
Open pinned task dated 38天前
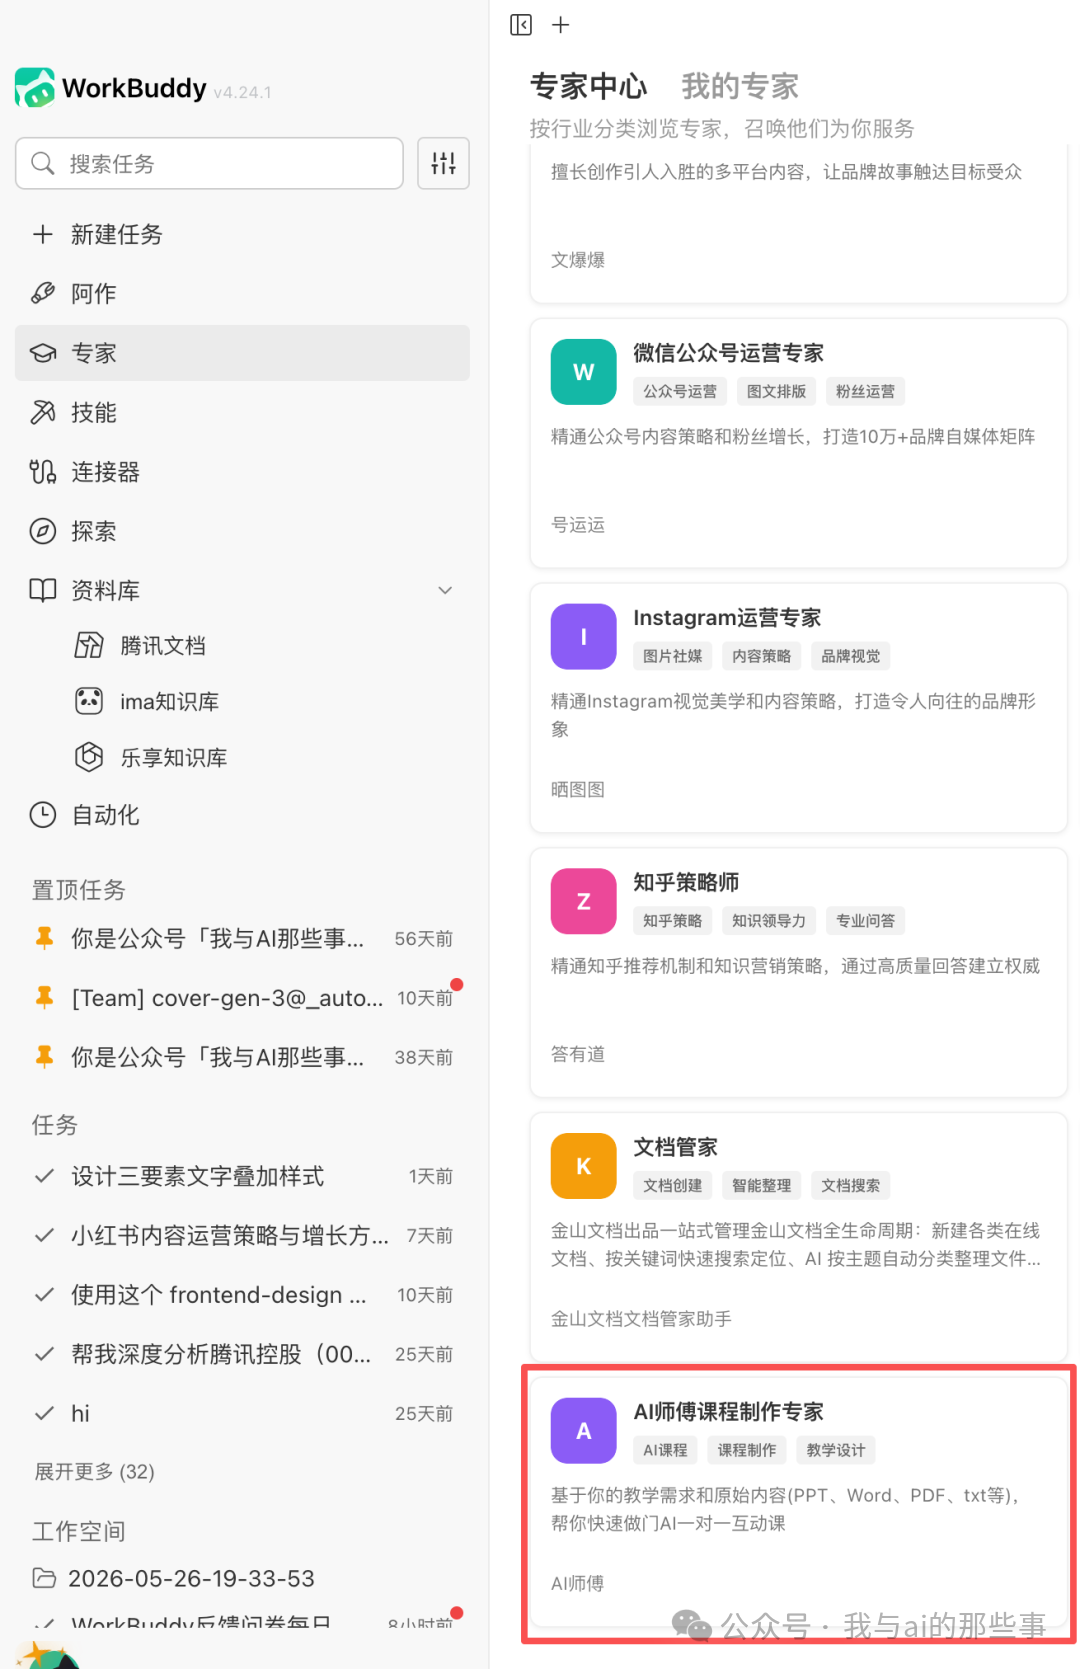coord(242,1057)
